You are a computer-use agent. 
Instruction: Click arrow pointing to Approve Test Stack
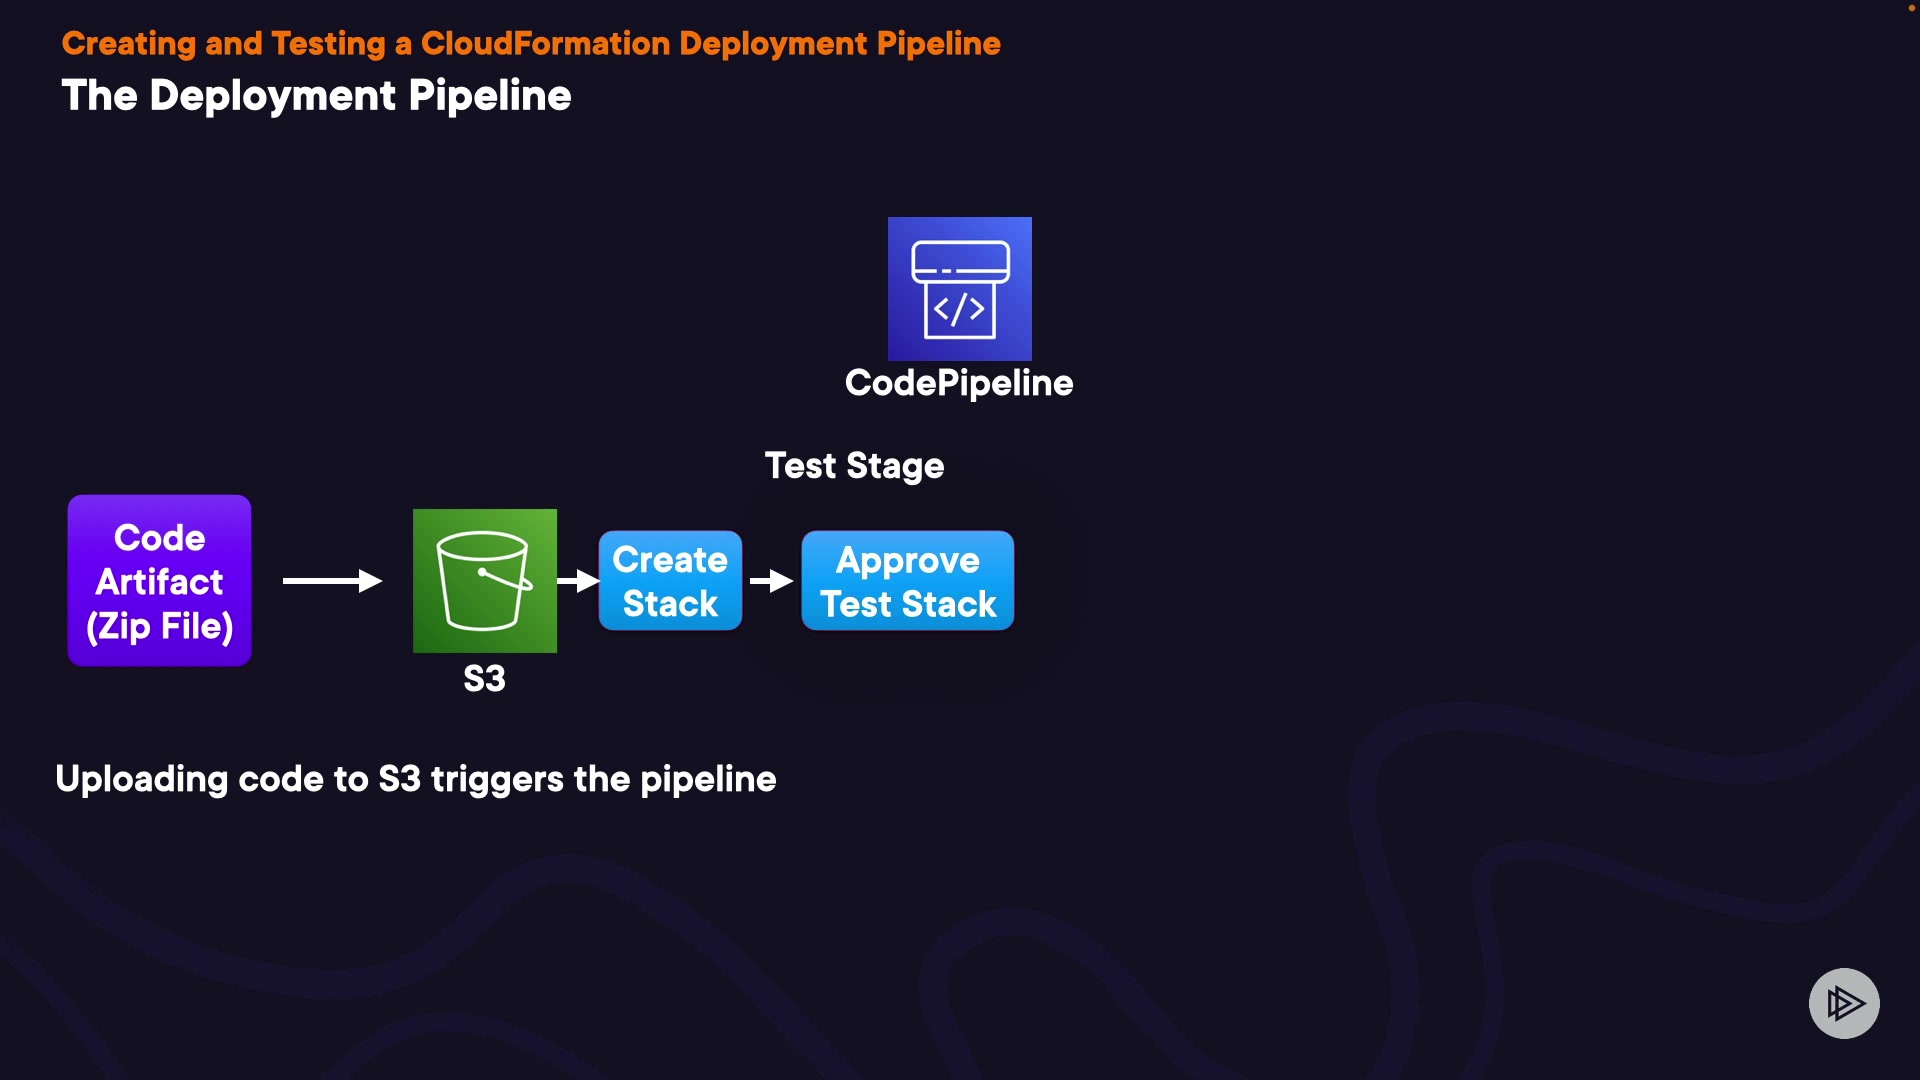pos(771,581)
